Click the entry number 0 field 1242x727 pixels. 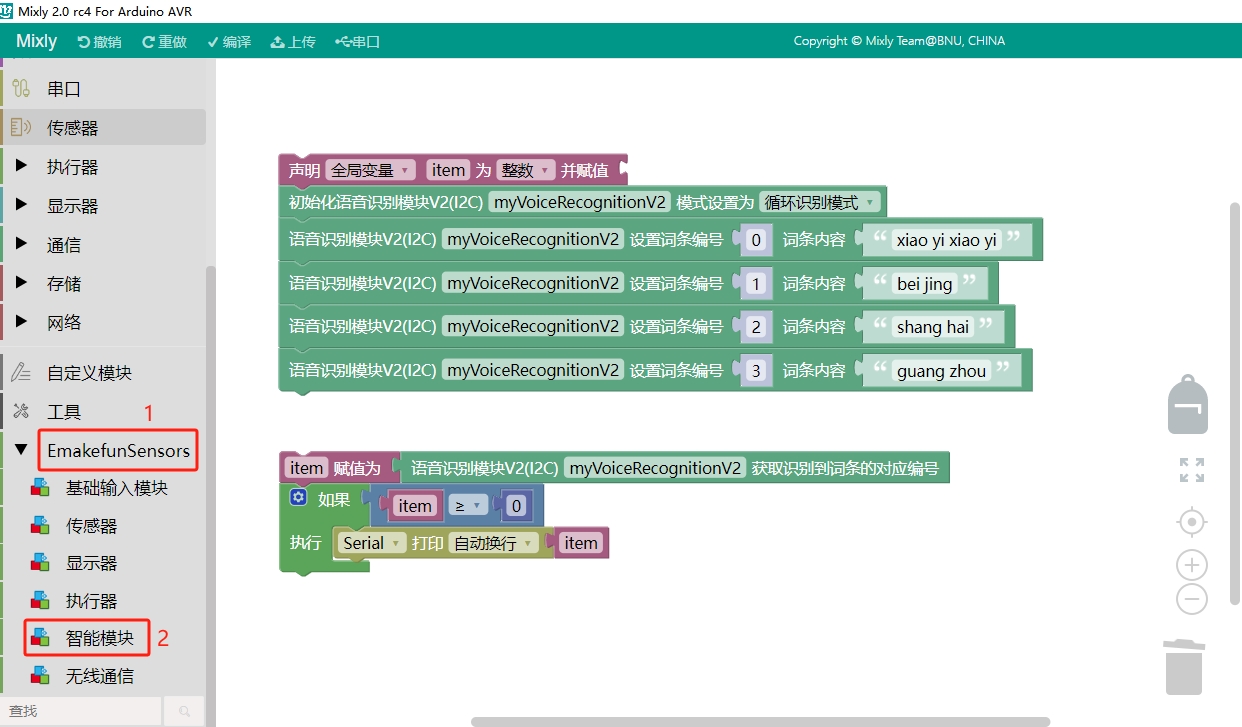[756, 240]
